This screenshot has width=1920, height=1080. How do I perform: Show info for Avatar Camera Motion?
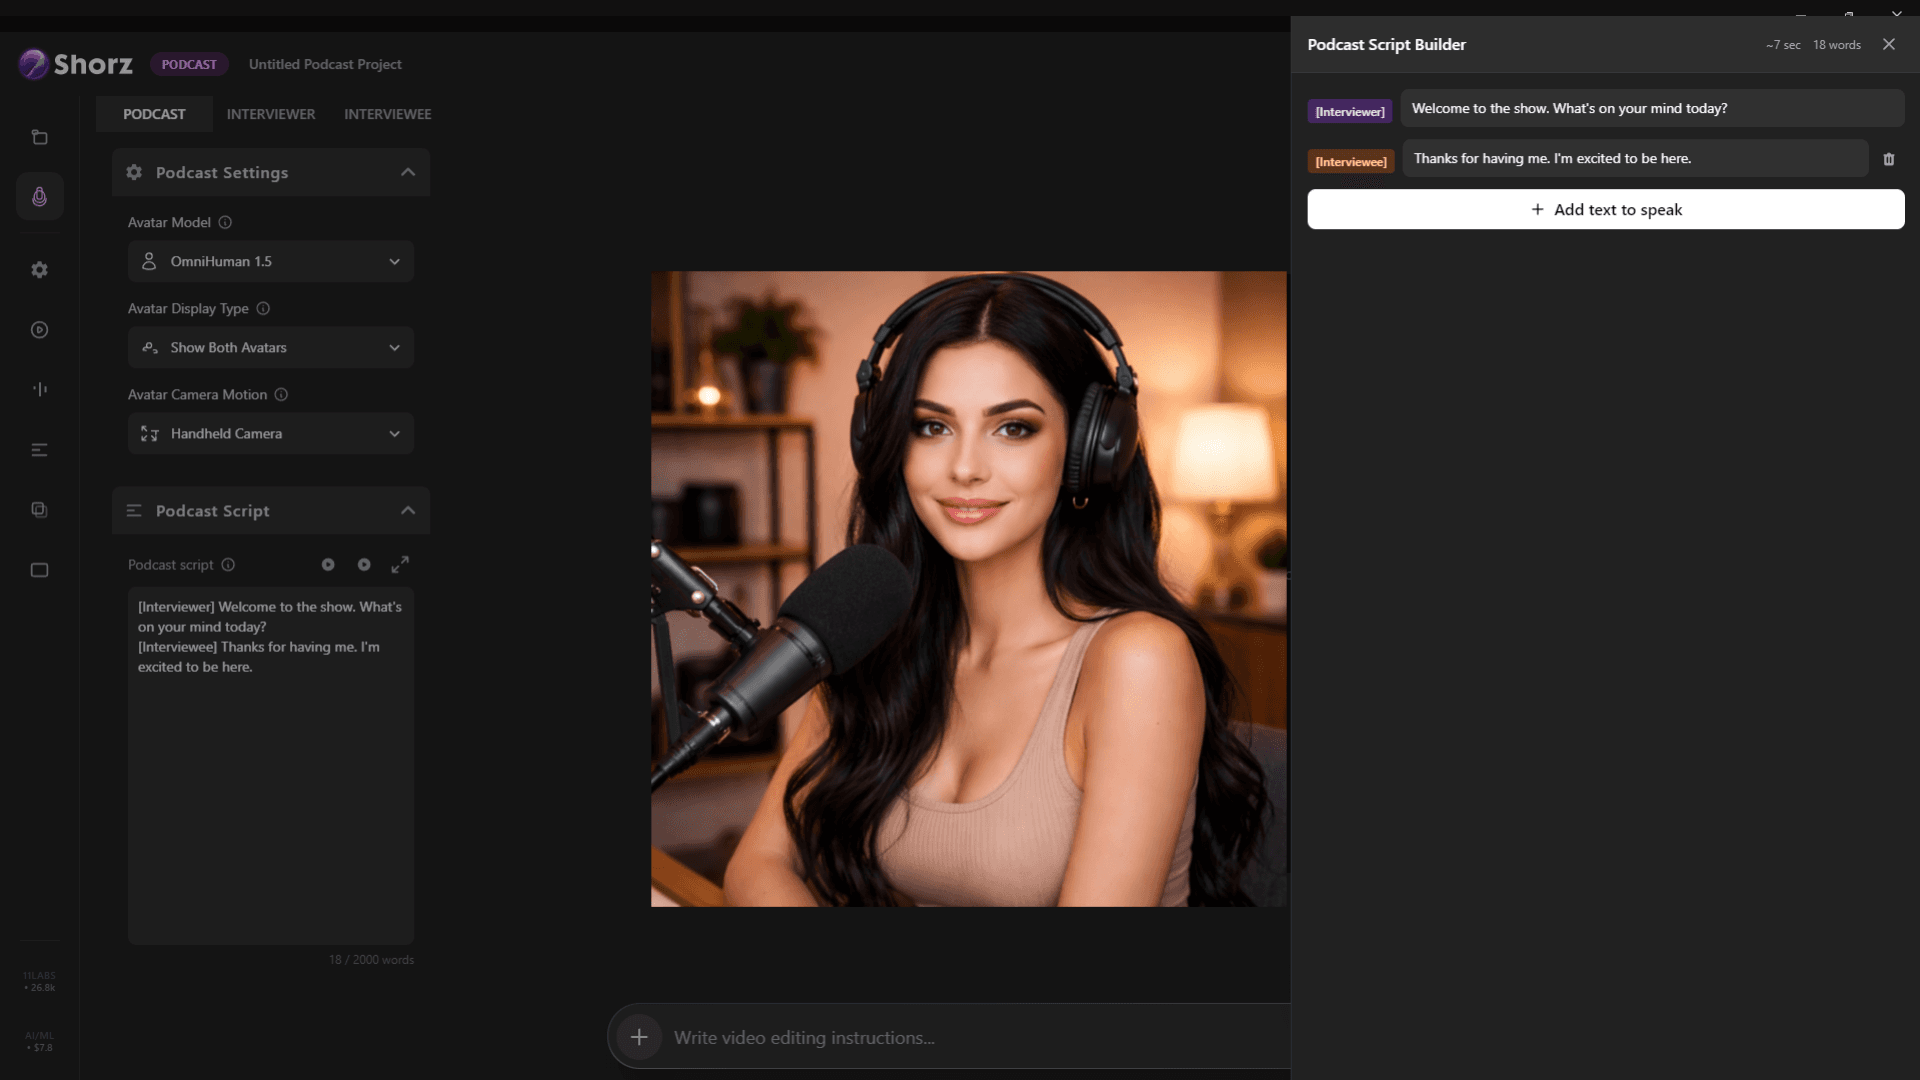click(281, 394)
